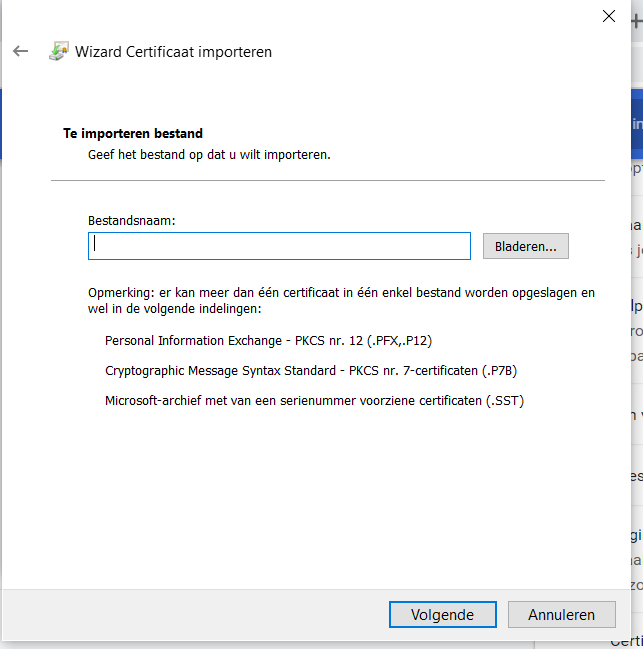Click the horizontal separator under the heading

[328, 180]
